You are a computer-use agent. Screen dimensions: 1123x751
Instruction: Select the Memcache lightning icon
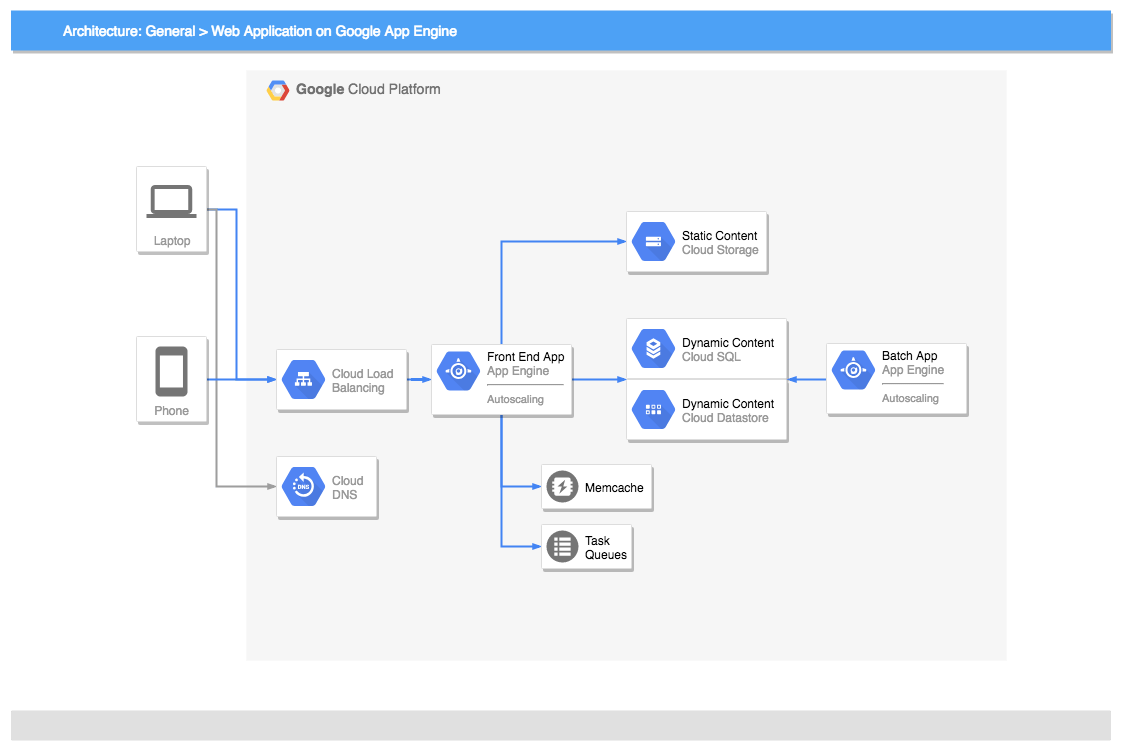click(562, 487)
